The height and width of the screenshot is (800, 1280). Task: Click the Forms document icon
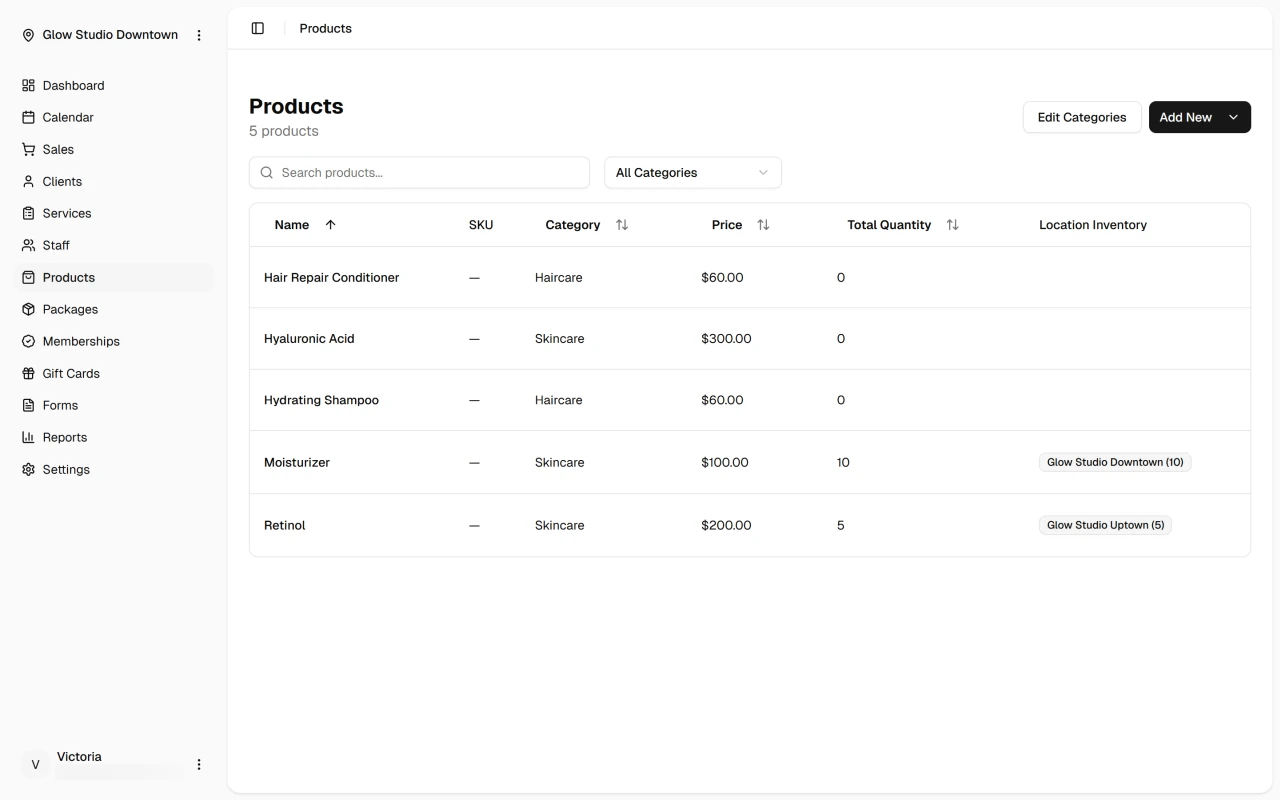(28, 406)
